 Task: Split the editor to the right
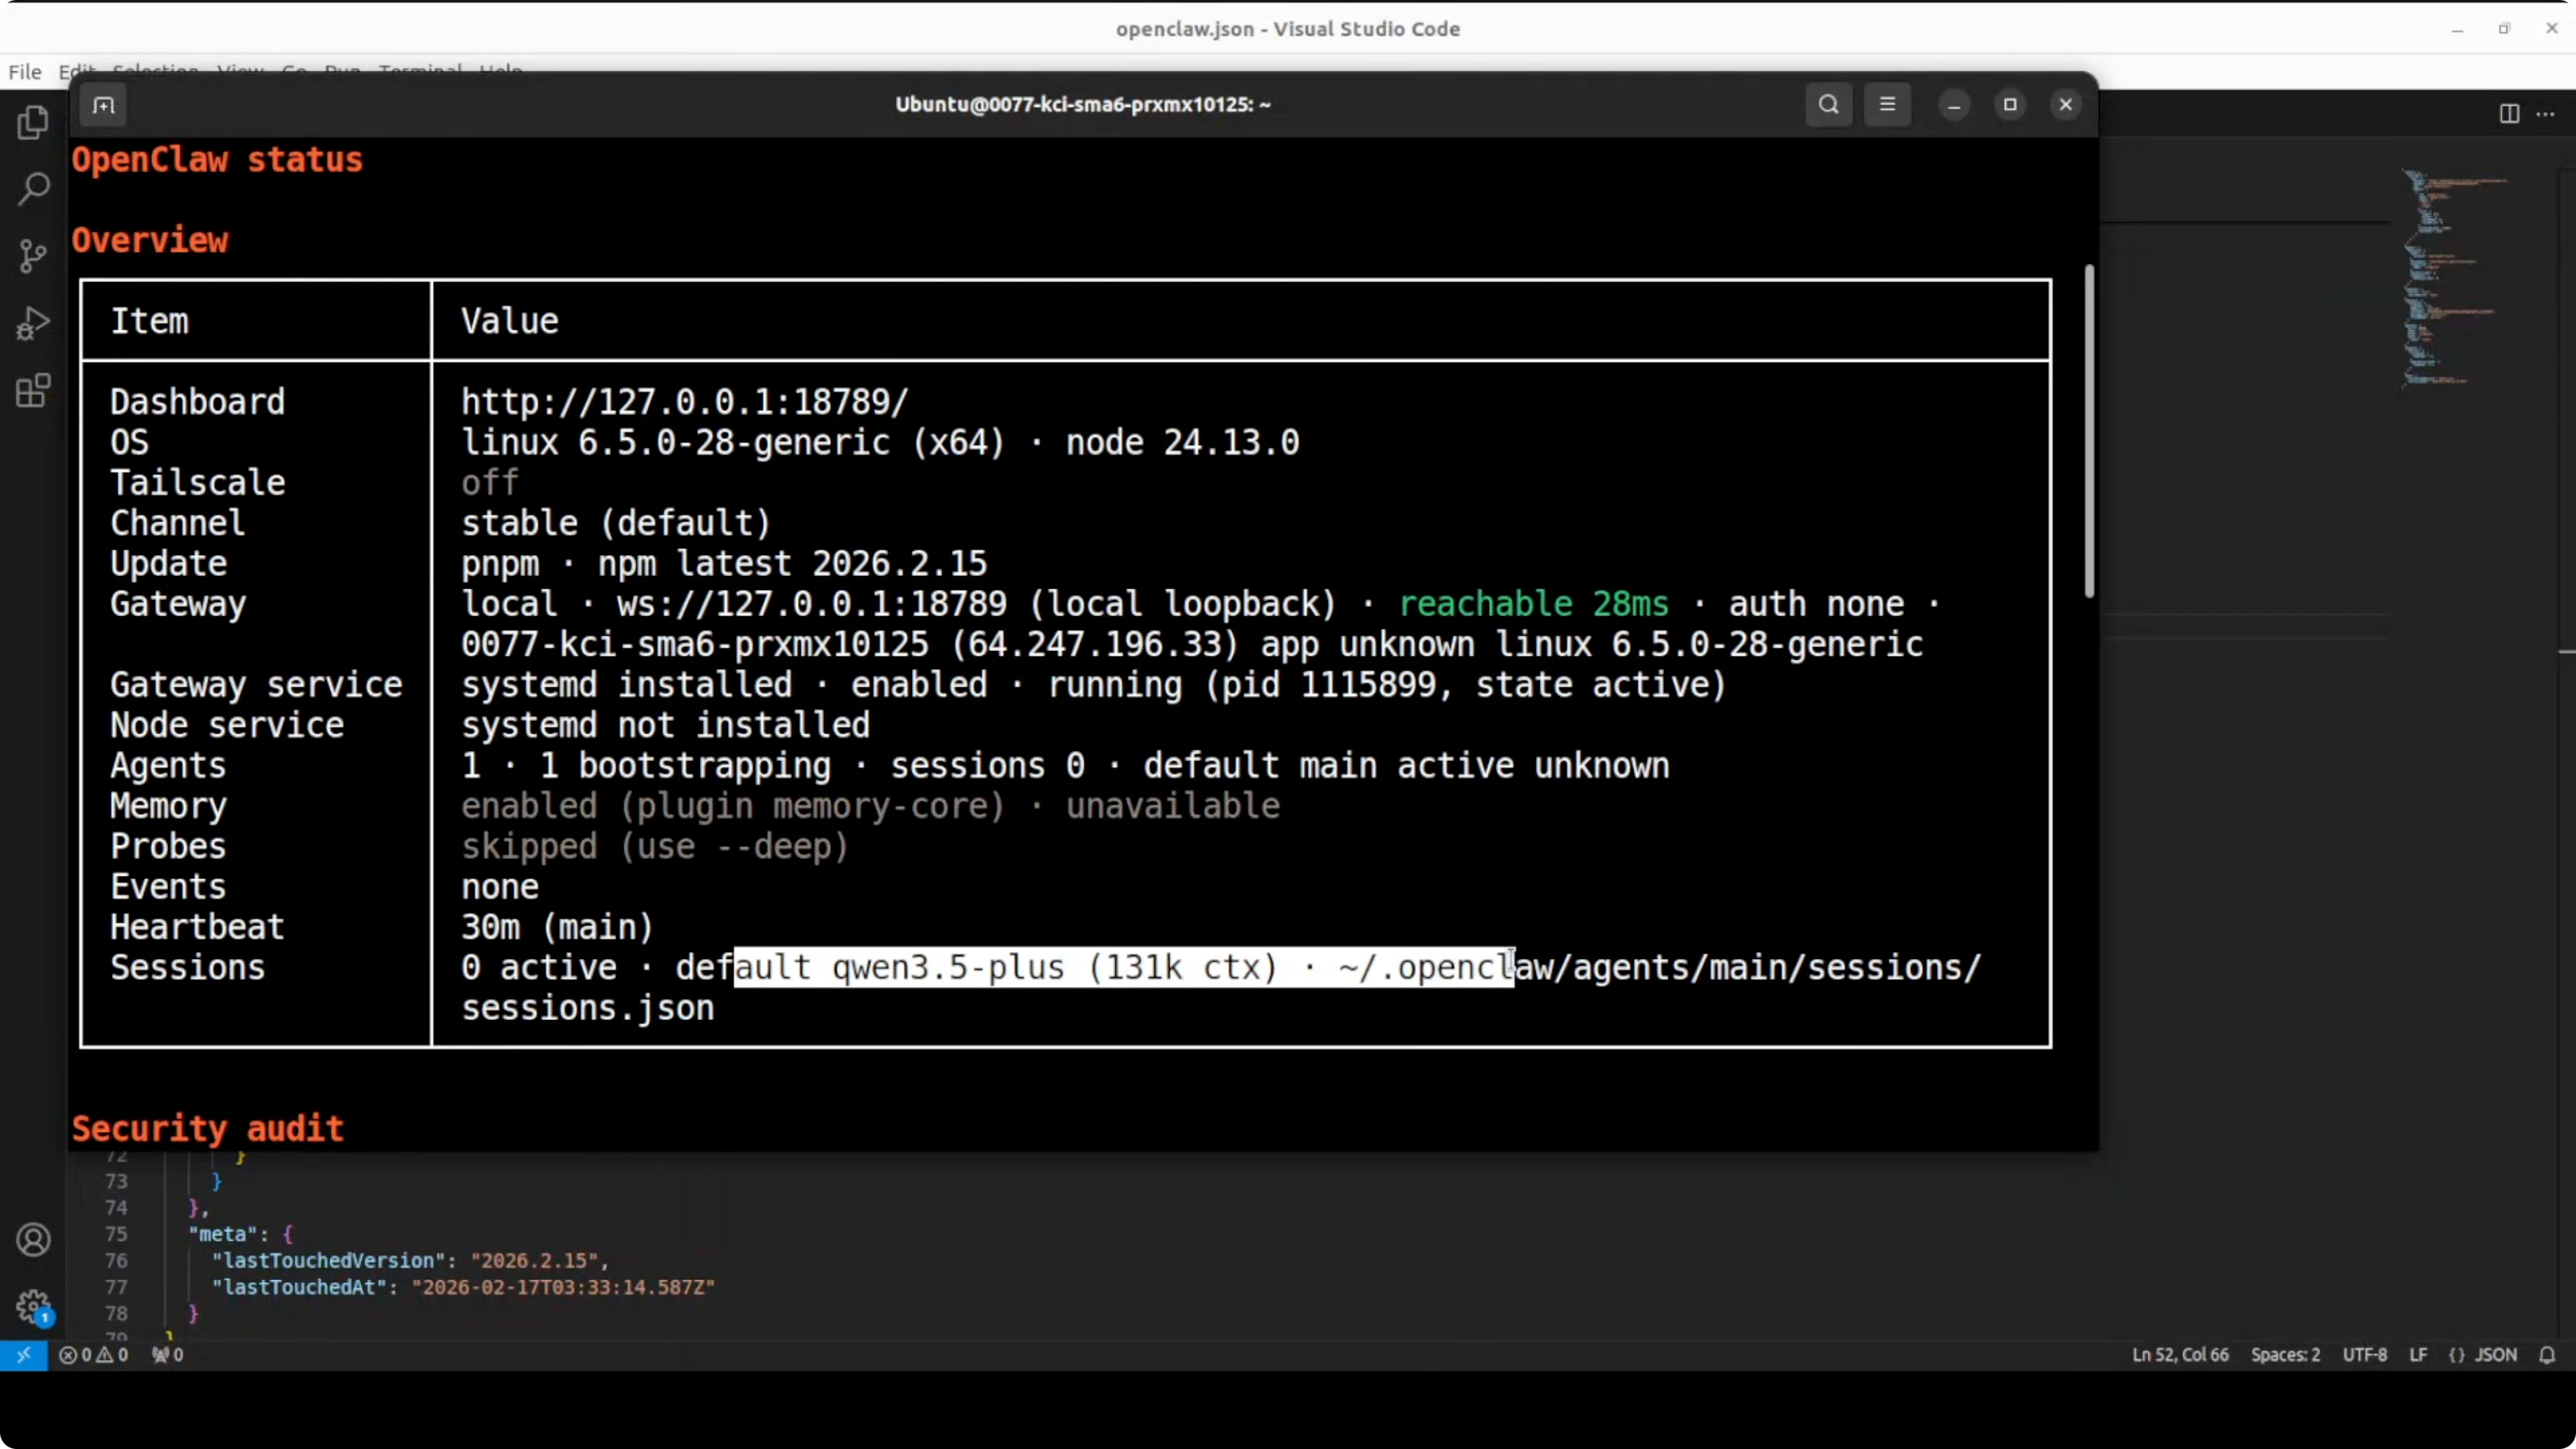[2509, 114]
